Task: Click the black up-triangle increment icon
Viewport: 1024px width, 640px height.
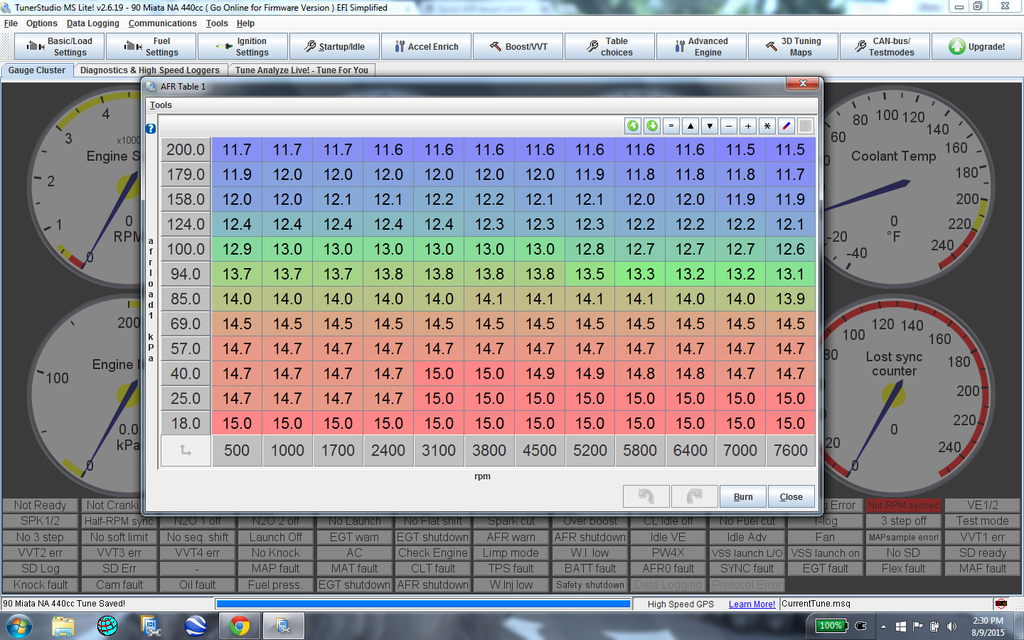Action: [690, 126]
